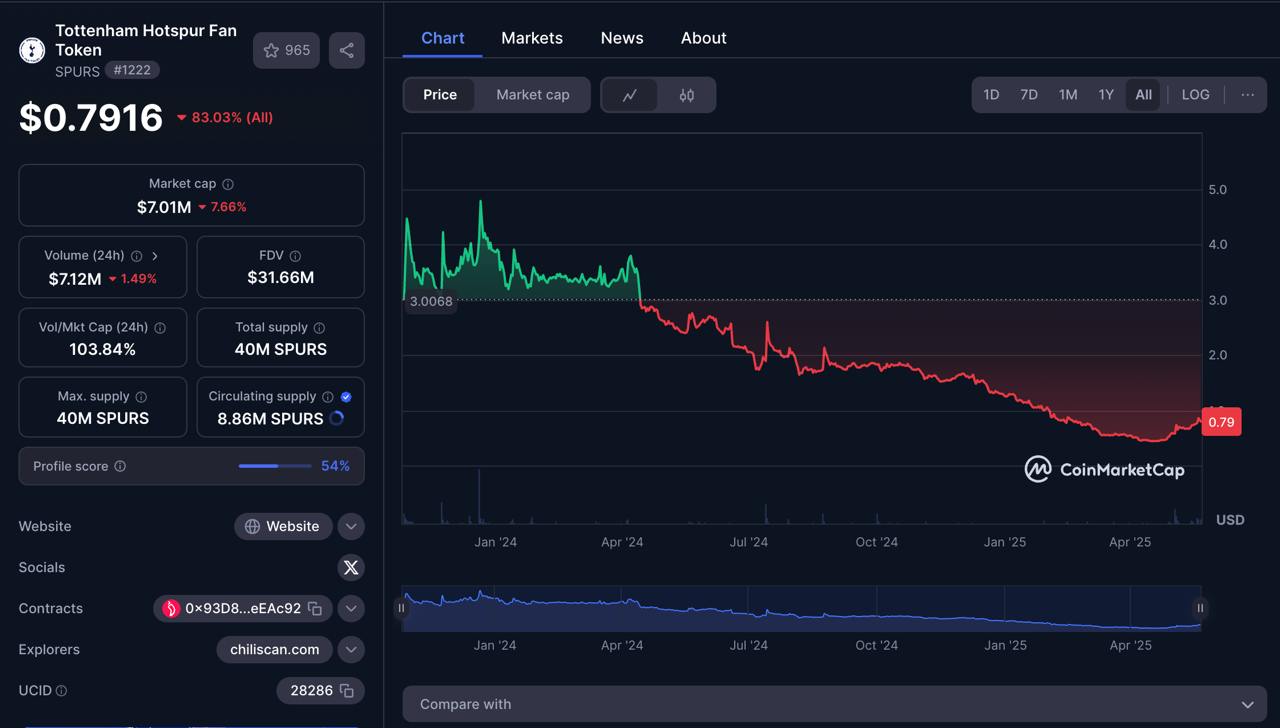This screenshot has height=728, width=1280.
Task: Click the 8.86M SPURS circulating value
Action: tap(270, 419)
